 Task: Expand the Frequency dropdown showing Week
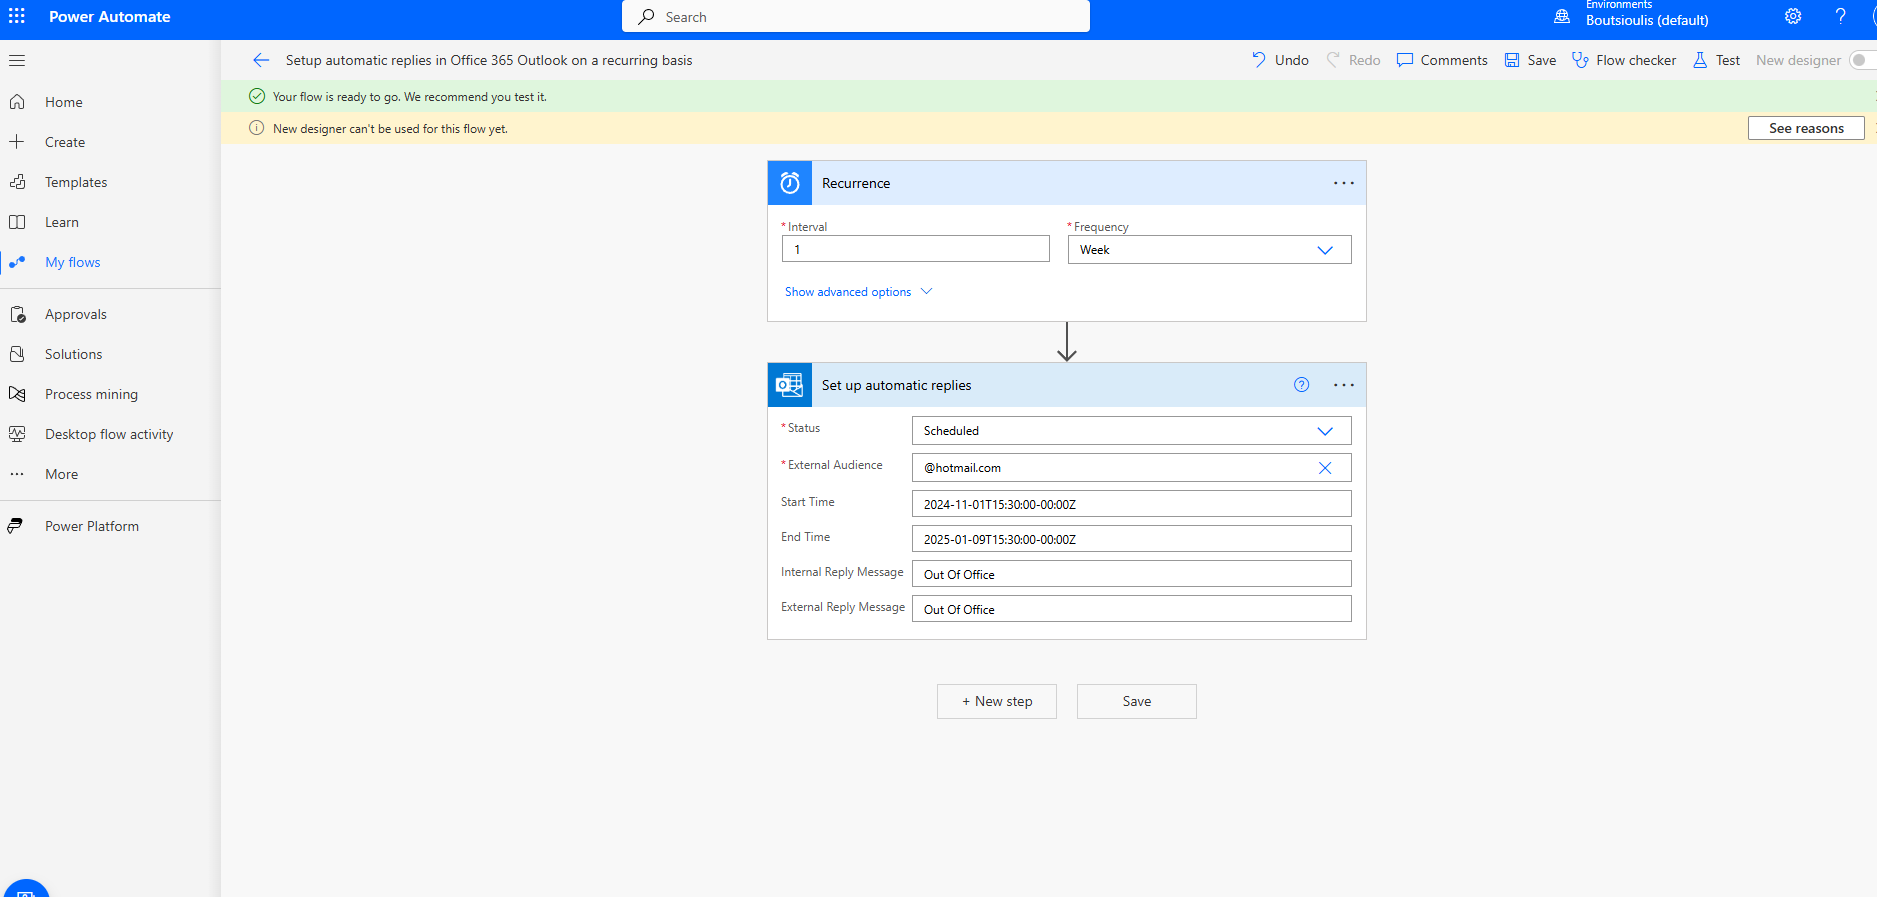(x=1209, y=250)
